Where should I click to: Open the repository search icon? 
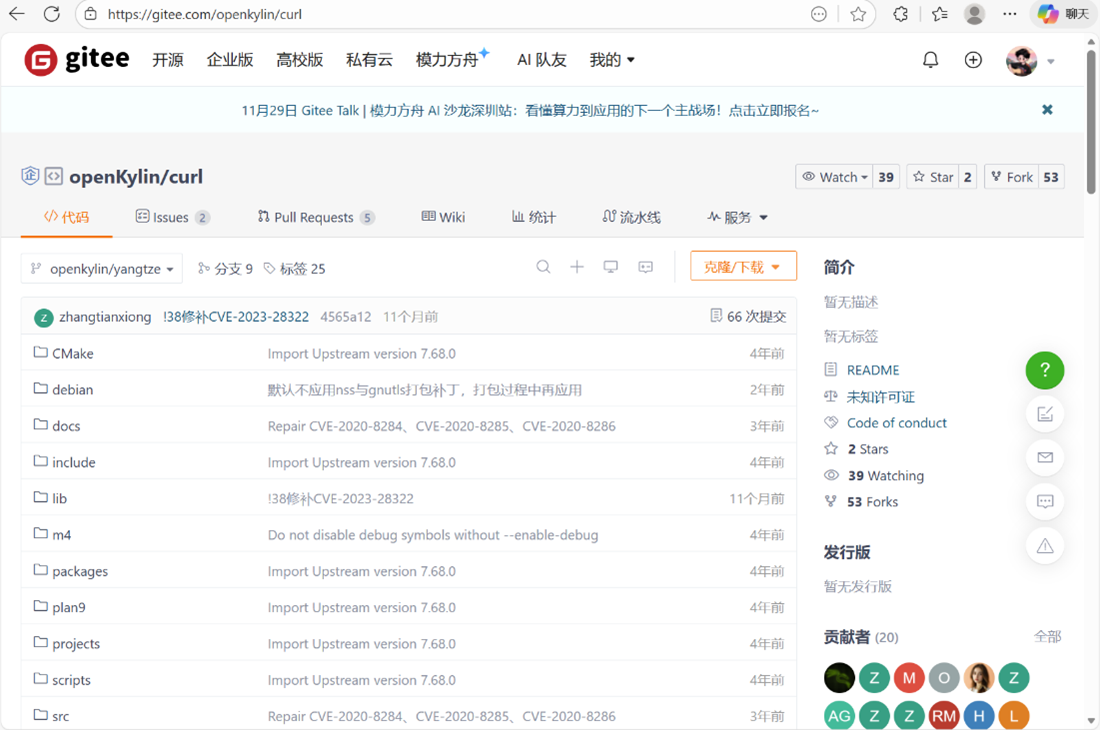pyautogui.click(x=543, y=267)
